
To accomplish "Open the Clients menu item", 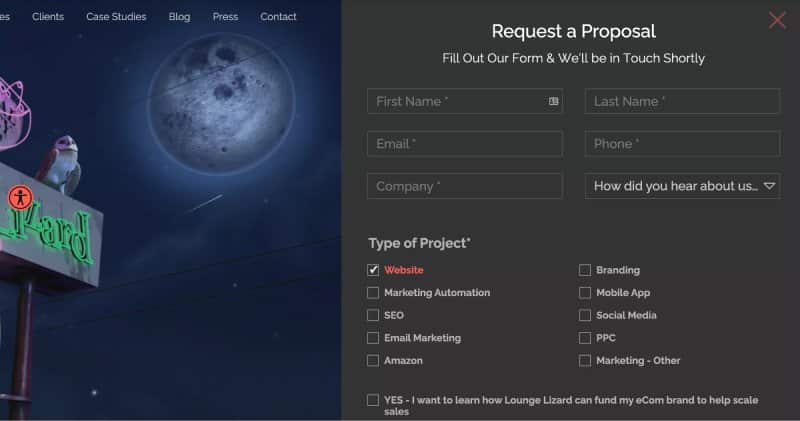I will click(48, 17).
